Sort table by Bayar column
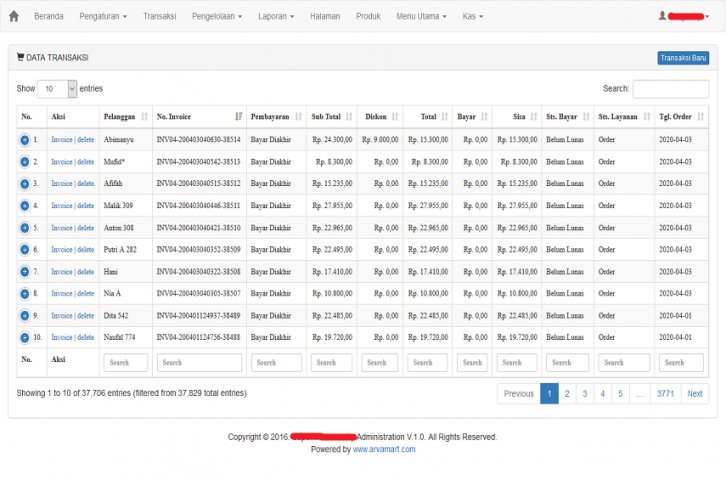 [472, 117]
